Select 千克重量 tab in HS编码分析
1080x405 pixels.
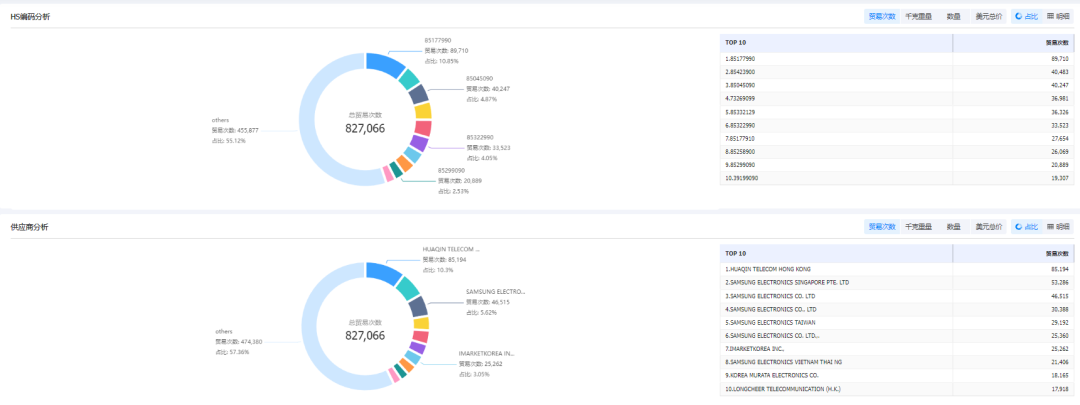(919, 17)
